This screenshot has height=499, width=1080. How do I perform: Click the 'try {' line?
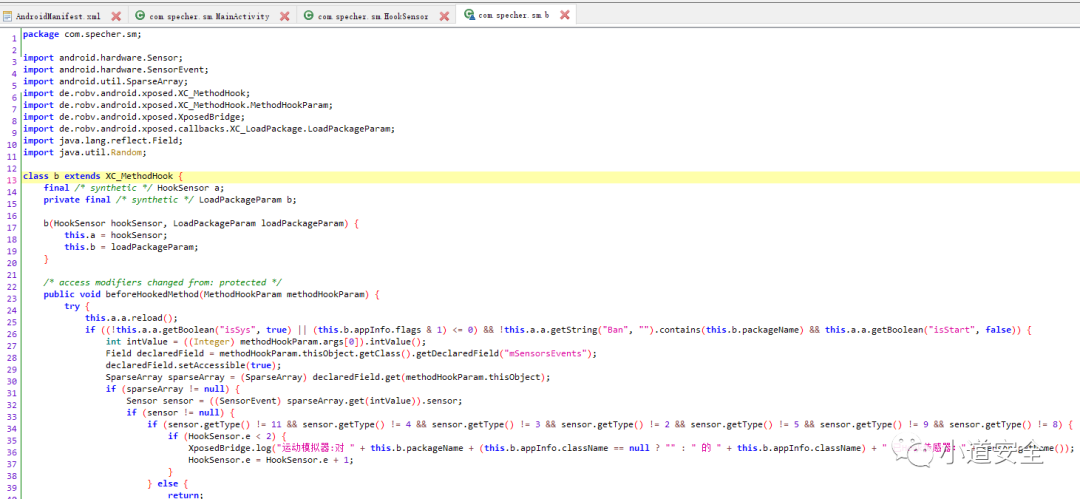pyautogui.click(x=77, y=305)
